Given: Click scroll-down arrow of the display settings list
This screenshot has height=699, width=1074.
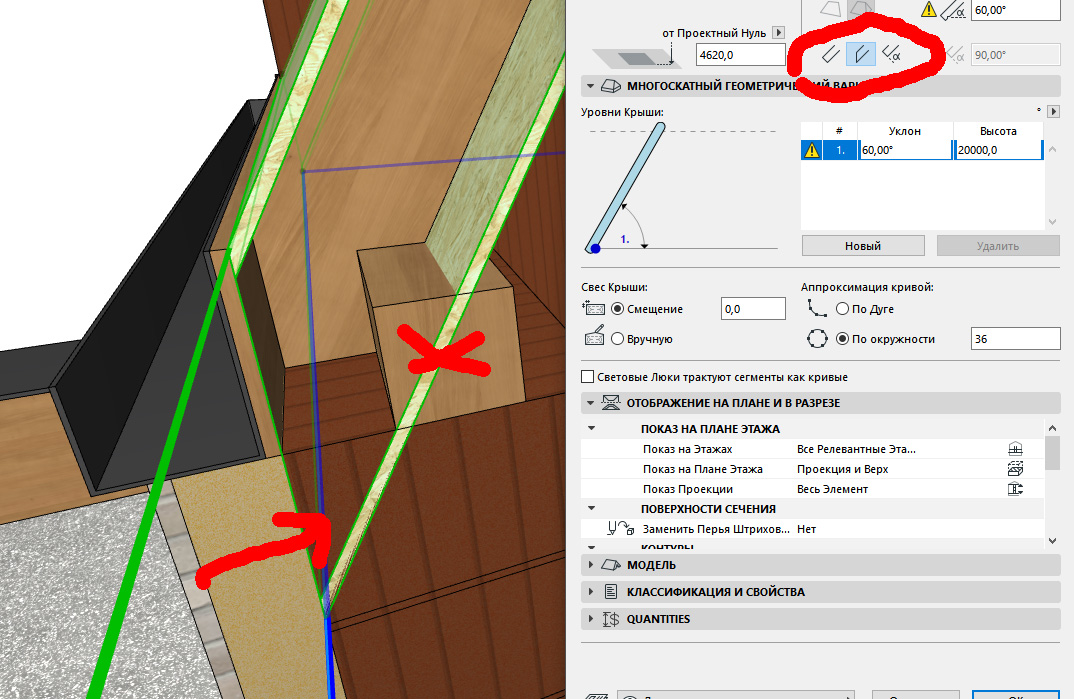Looking at the screenshot, I should pyautogui.click(x=1053, y=541).
